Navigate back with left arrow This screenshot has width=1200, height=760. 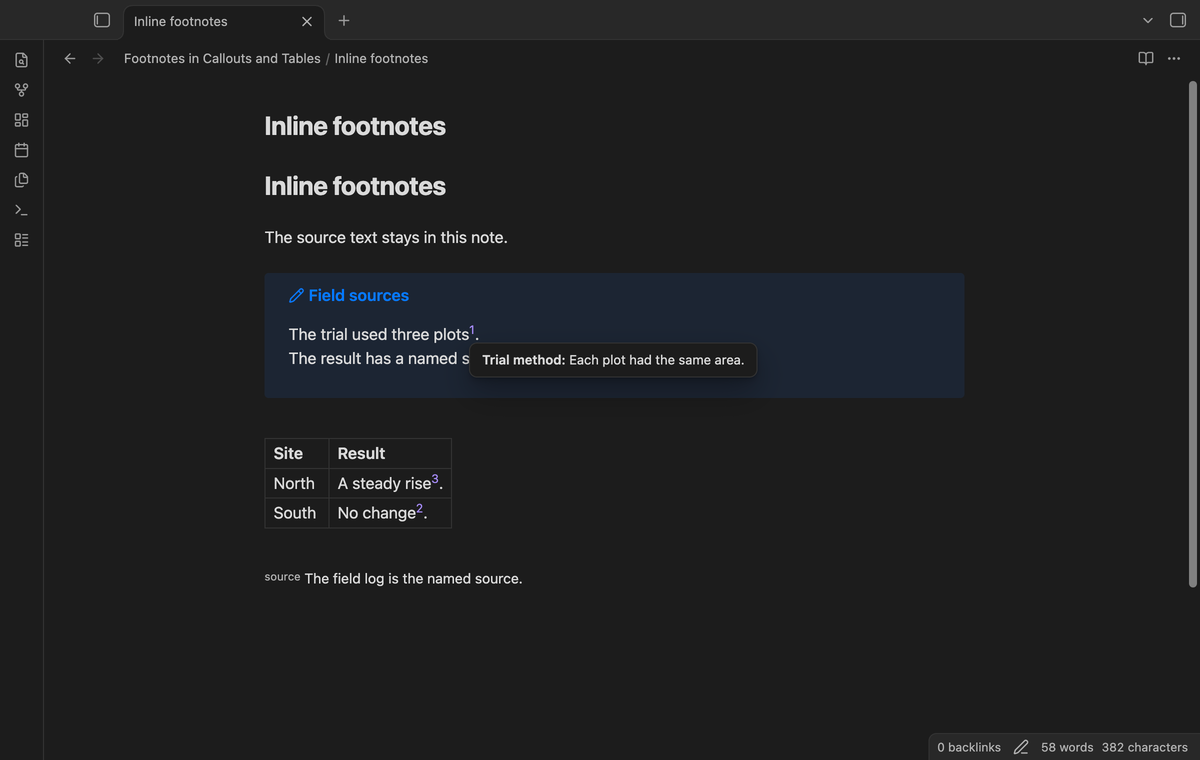tap(70, 58)
